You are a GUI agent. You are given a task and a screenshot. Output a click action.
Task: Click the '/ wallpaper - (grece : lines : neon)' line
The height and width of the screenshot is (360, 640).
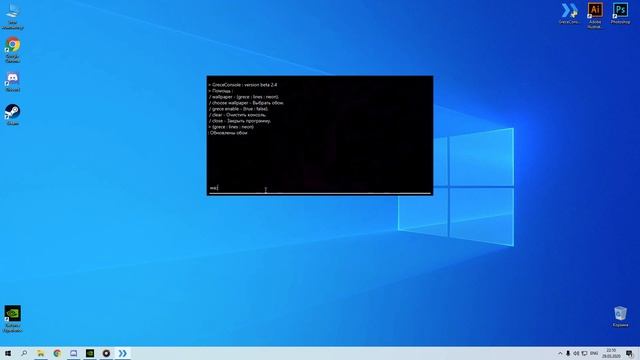[x=244, y=97]
